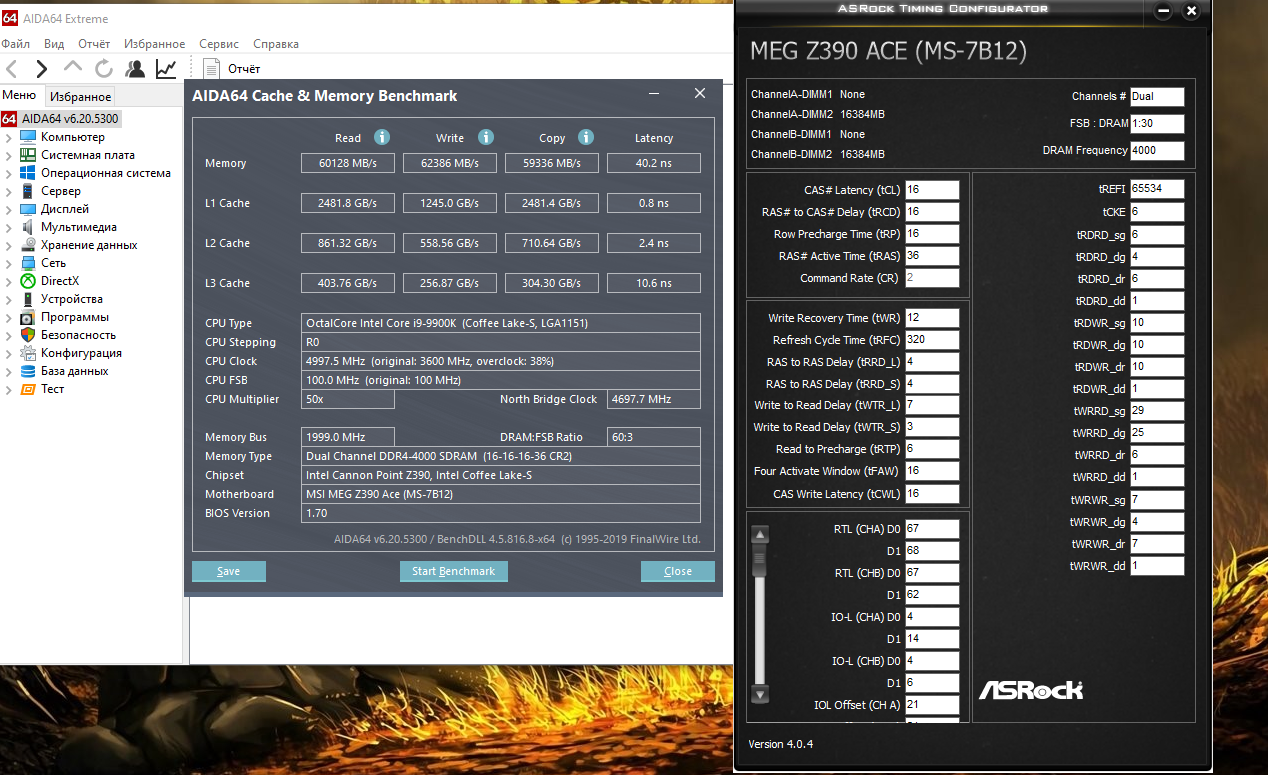This screenshot has width=1268, height=775.
Task: Select AIDA64 v6.20.5300 root node
Action: [x=70, y=118]
